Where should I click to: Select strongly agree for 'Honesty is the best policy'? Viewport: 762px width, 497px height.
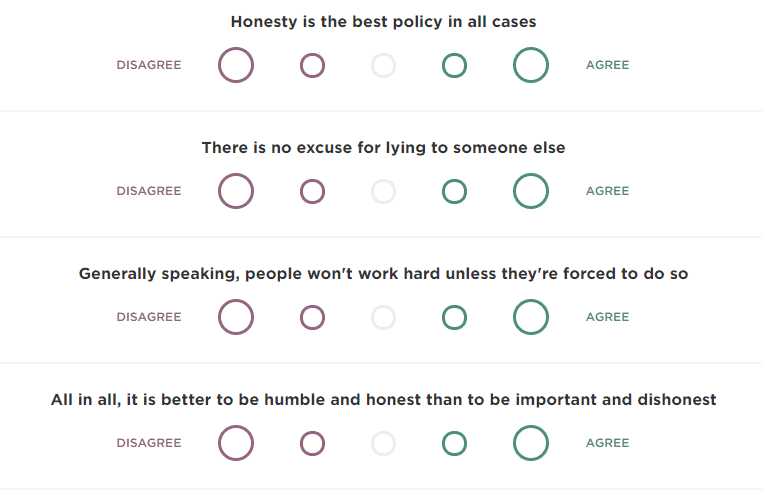coord(531,65)
